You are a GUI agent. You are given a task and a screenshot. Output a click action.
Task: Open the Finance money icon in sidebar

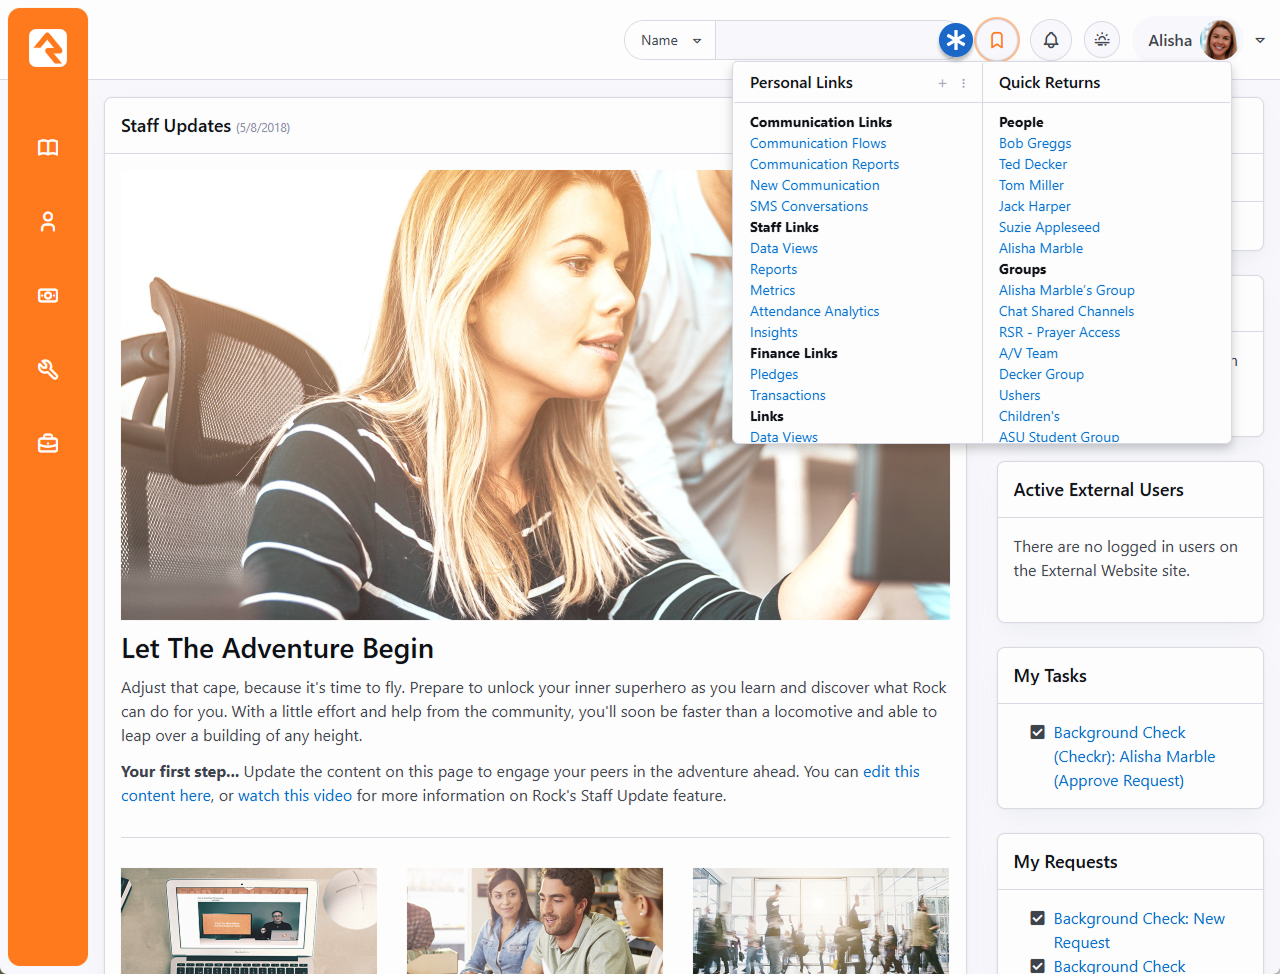pyautogui.click(x=48, y=296)
